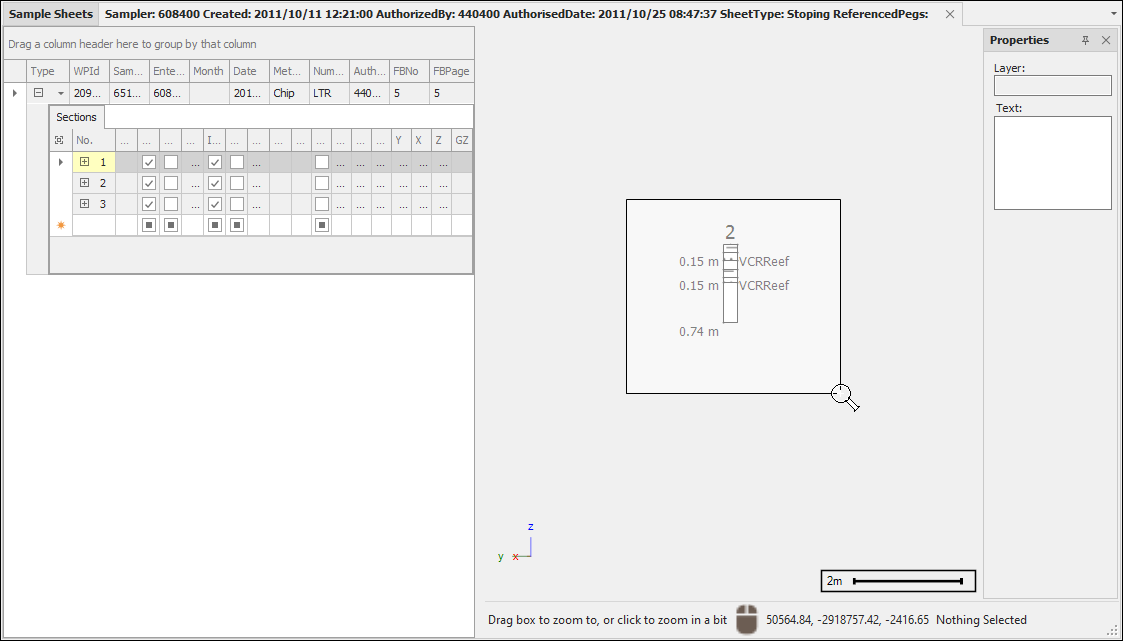Open the Type cell dropdown arrow
Viewport: 1123px width, 641px height.
[60, 93]
